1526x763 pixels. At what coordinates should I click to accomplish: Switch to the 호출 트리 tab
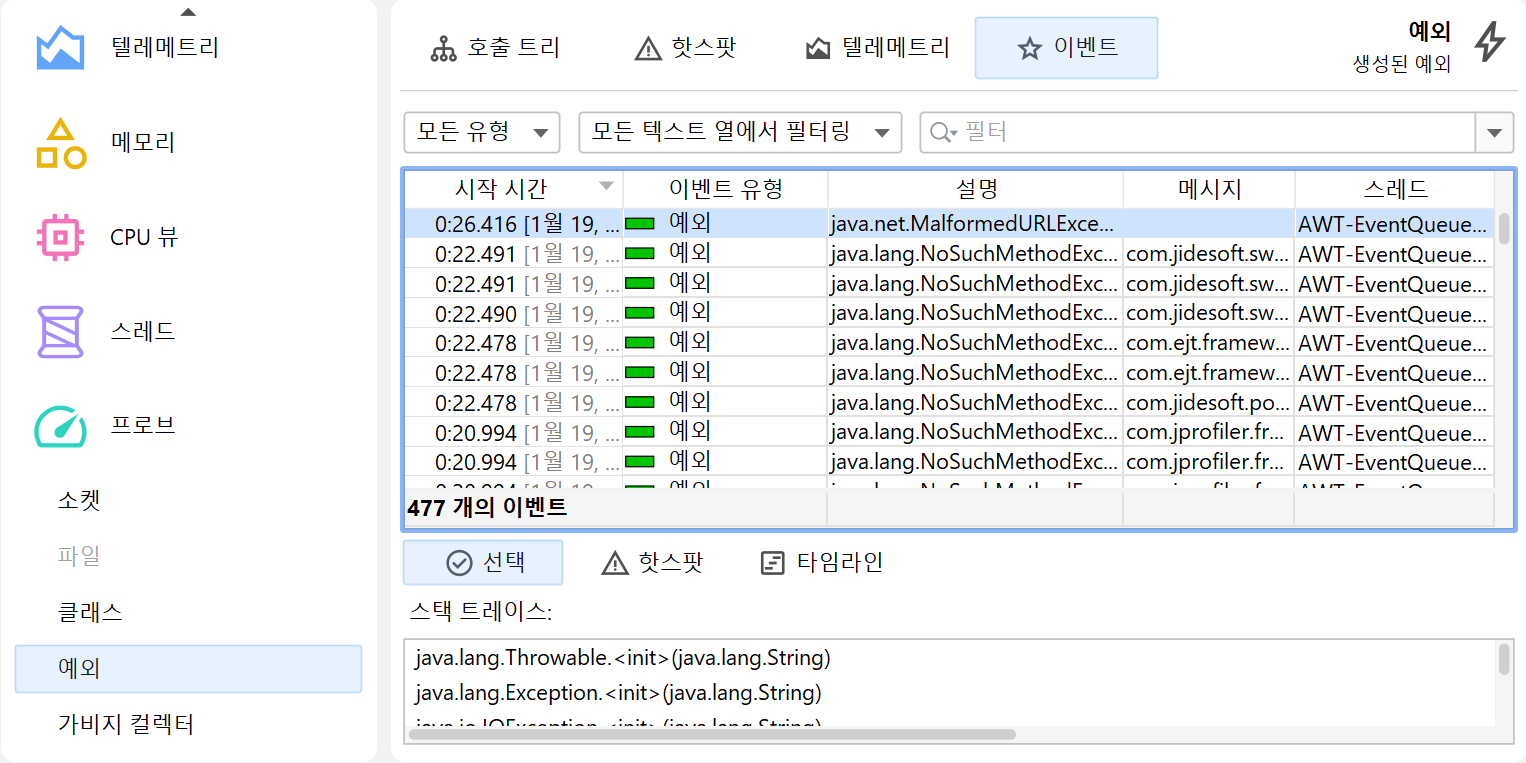495,47
